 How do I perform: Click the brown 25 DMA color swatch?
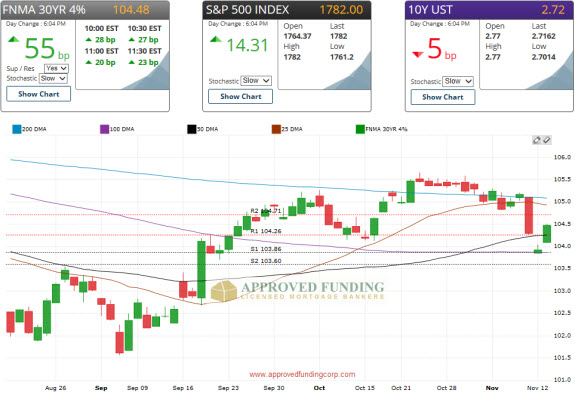[x=276, y=129]
